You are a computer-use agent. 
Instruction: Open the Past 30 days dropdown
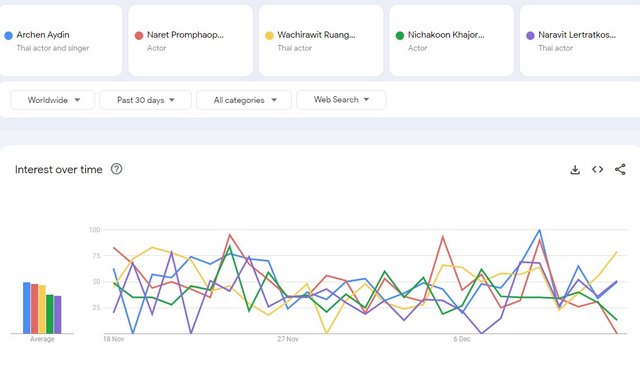[x=145, y=100]
